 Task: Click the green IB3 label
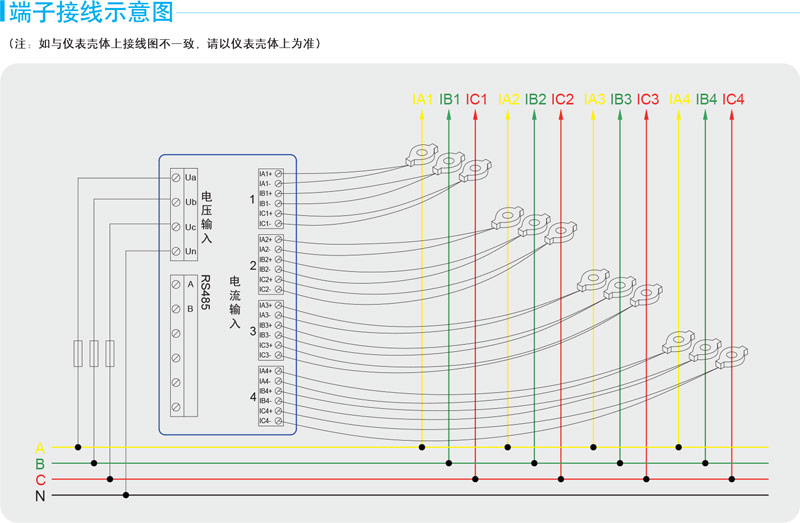point(621,100)
